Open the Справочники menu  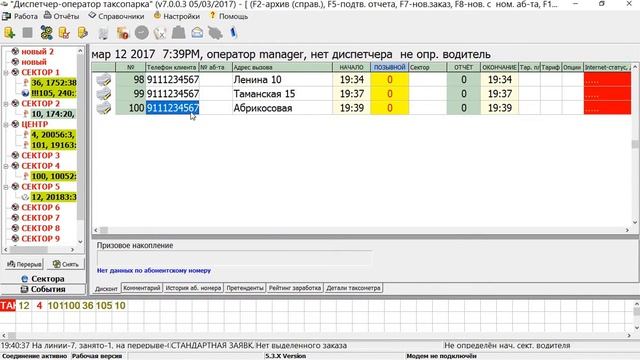[116, 16]
